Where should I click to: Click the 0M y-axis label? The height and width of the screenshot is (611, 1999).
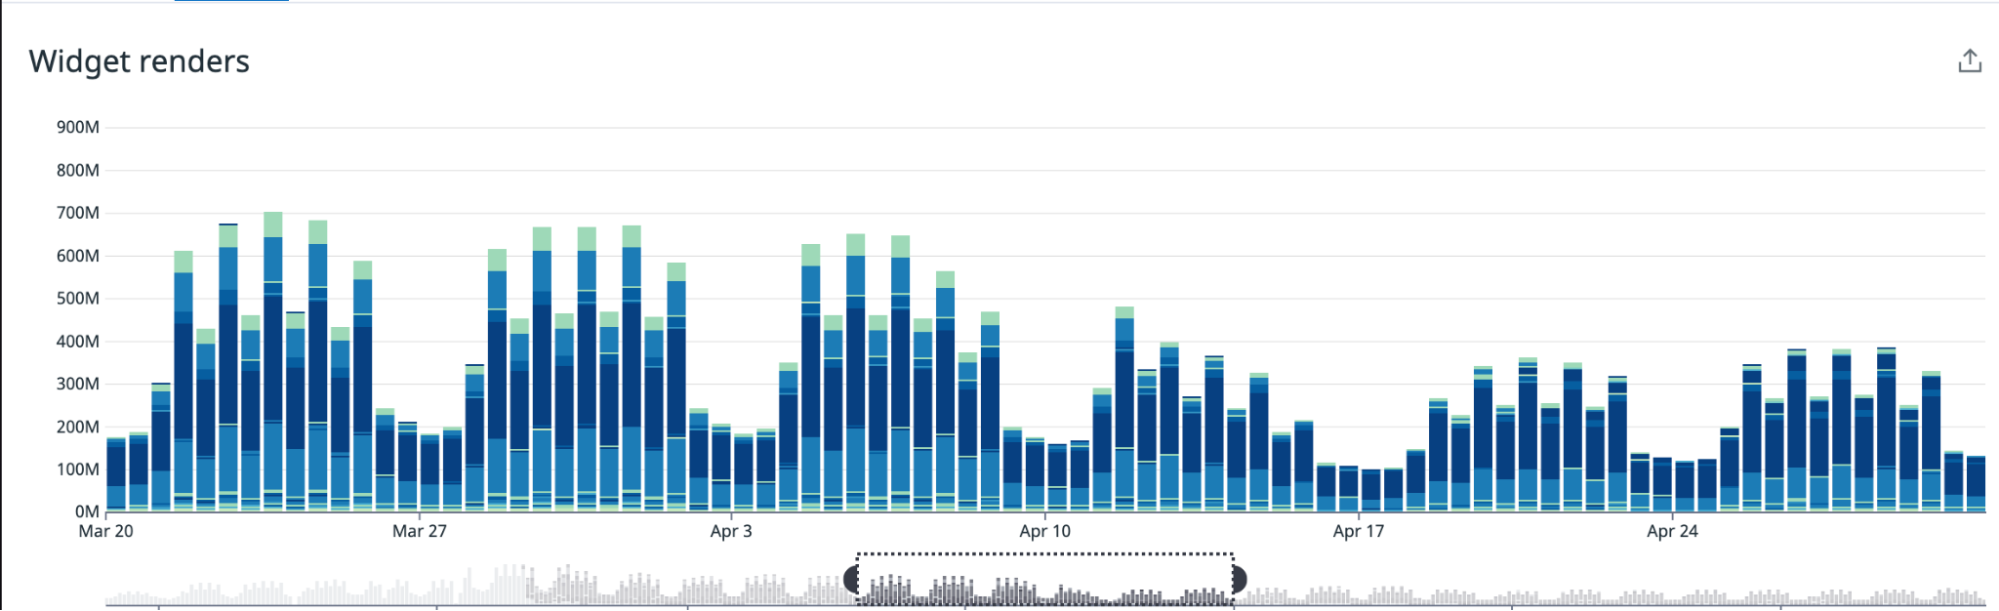pyautogui.click(x=86, y=512)
